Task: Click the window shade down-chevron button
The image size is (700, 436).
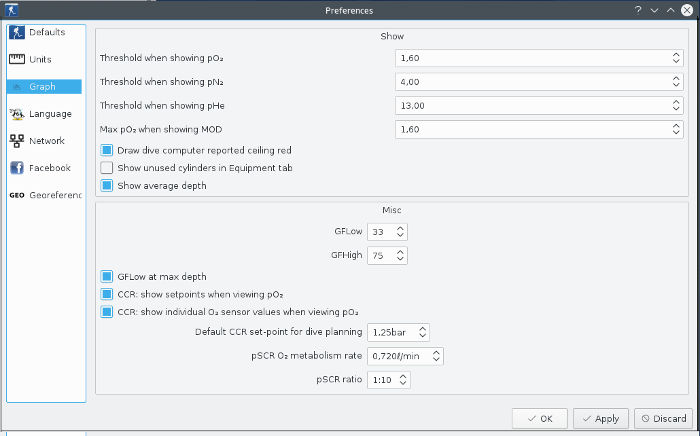Action: pos(654,10)
